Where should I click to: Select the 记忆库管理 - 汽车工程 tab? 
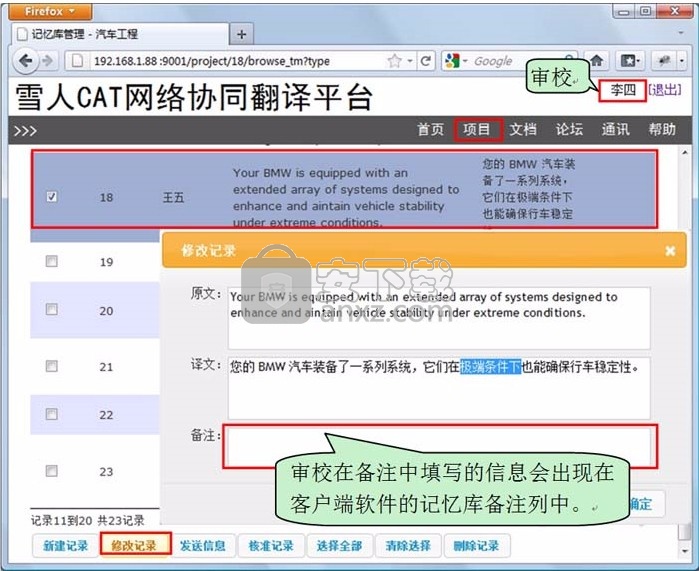tap(120, 34)
